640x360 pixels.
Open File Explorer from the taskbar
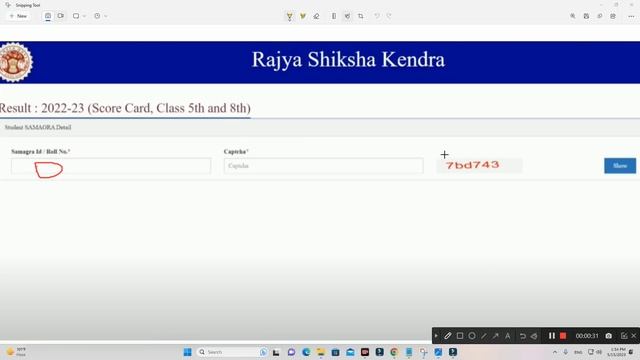(321, 352)
